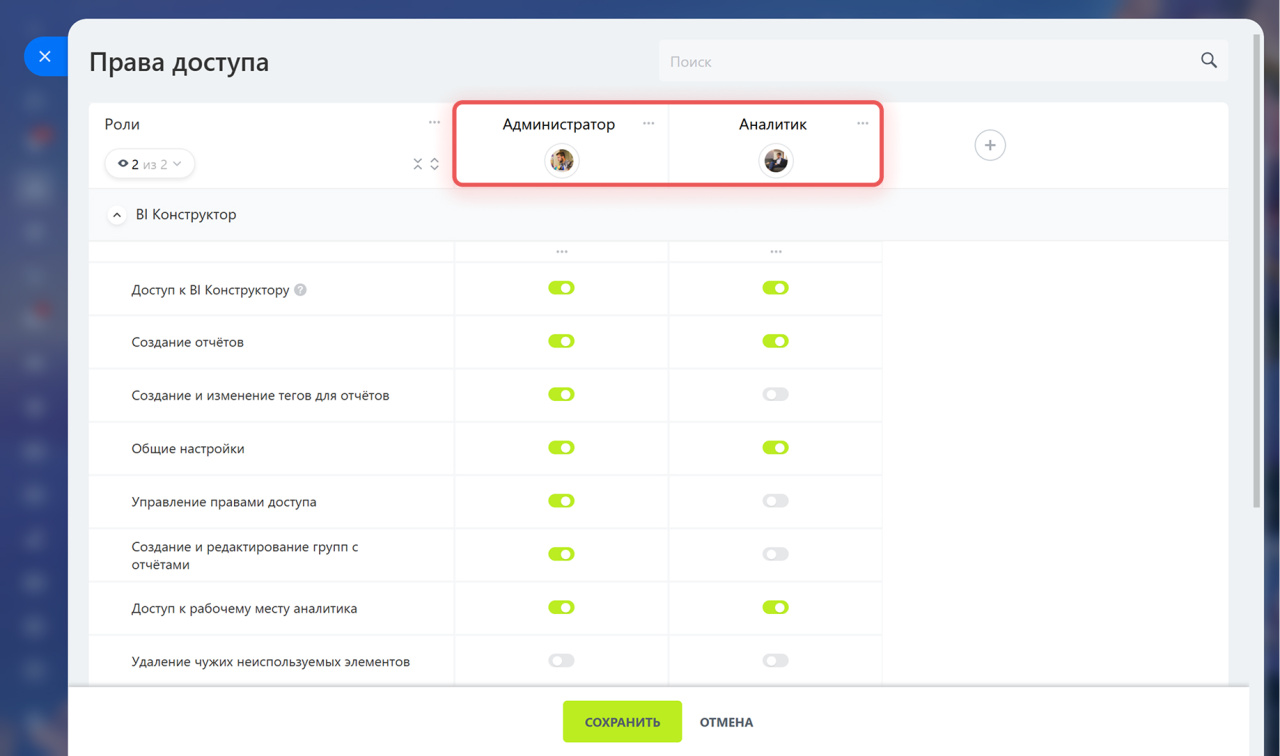Toggle Доступ к BI Конструктору for Аналитик
Image resolution: width=1280 pixels, height=756 pixels.
775,288
